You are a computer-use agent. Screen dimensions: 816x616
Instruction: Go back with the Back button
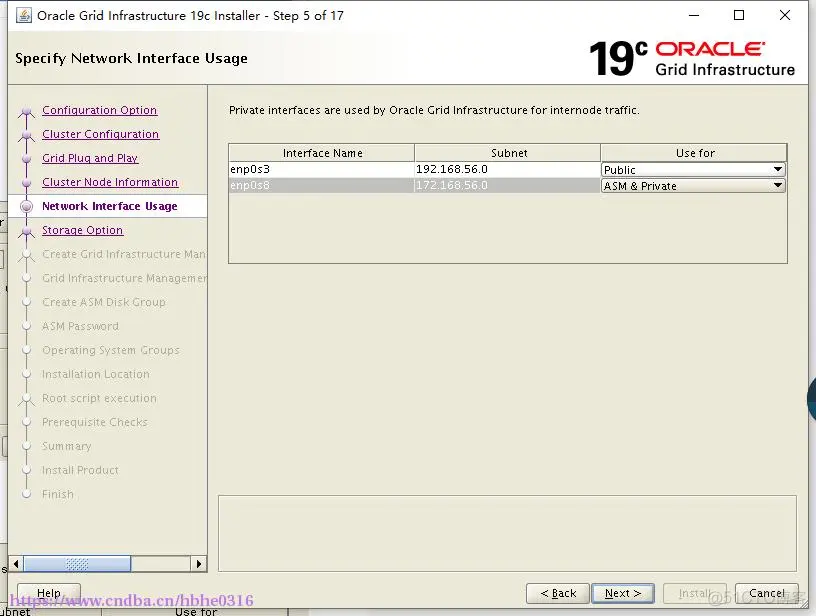pos(558,593)
